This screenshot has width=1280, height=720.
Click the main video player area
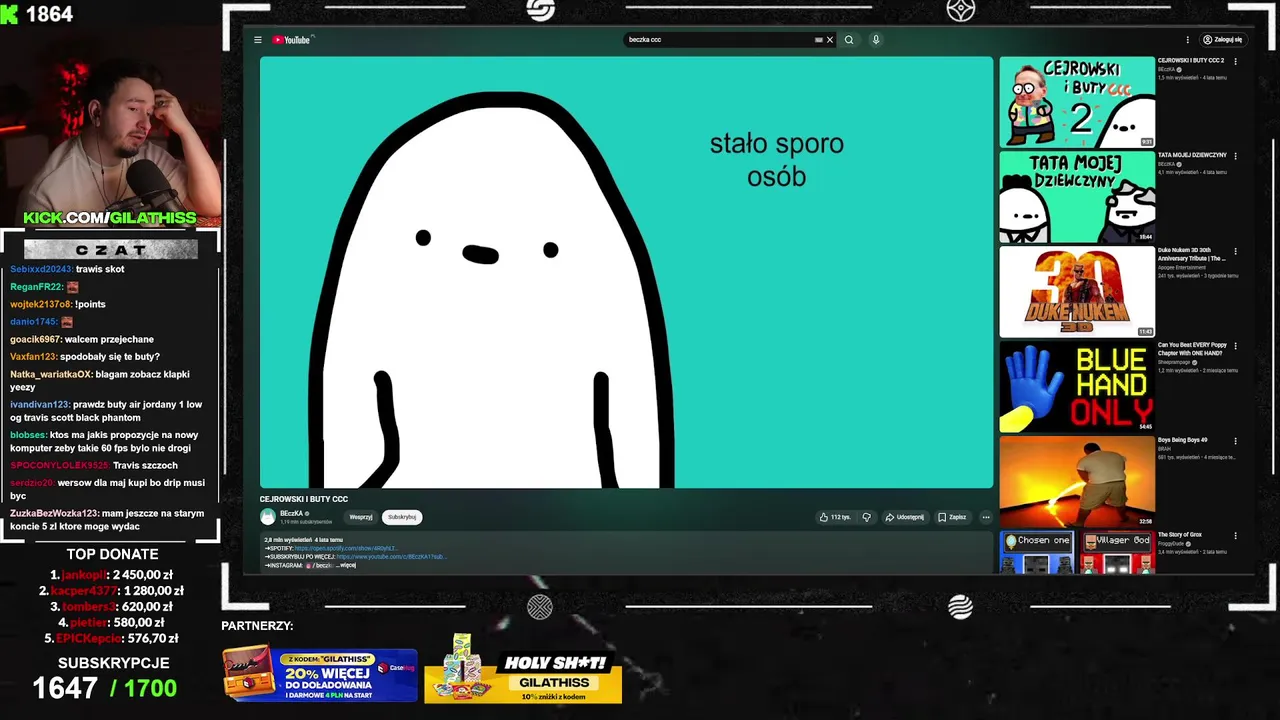626,272
